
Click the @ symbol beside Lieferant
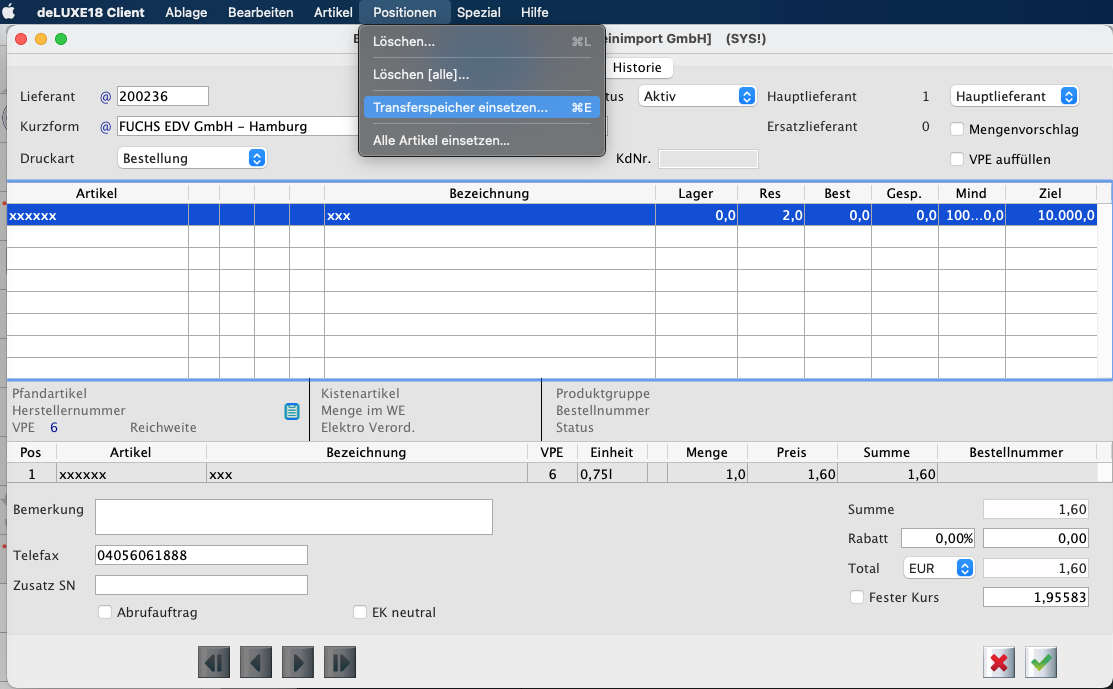coord(106,97)
